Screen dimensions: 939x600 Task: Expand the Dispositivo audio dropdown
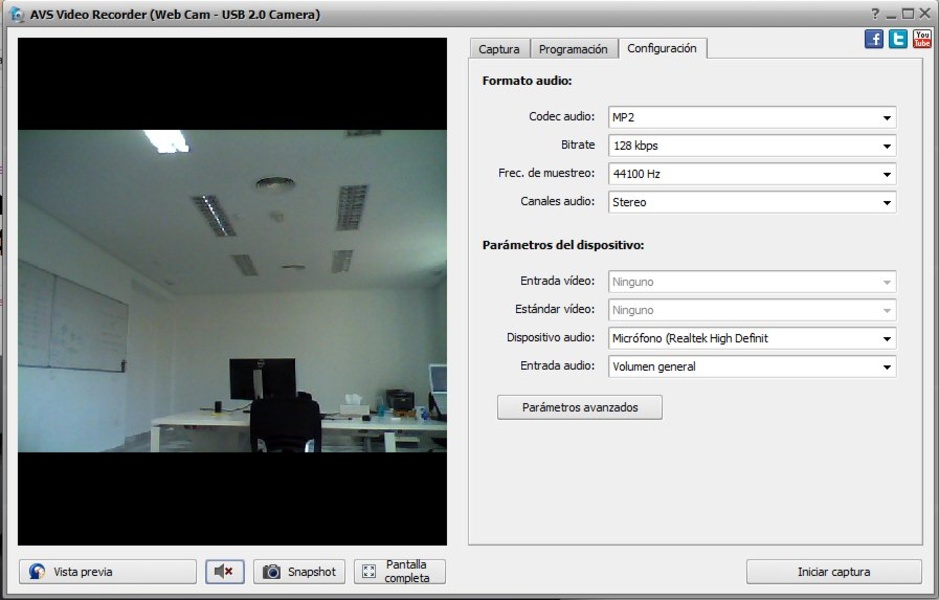[752, 338]
